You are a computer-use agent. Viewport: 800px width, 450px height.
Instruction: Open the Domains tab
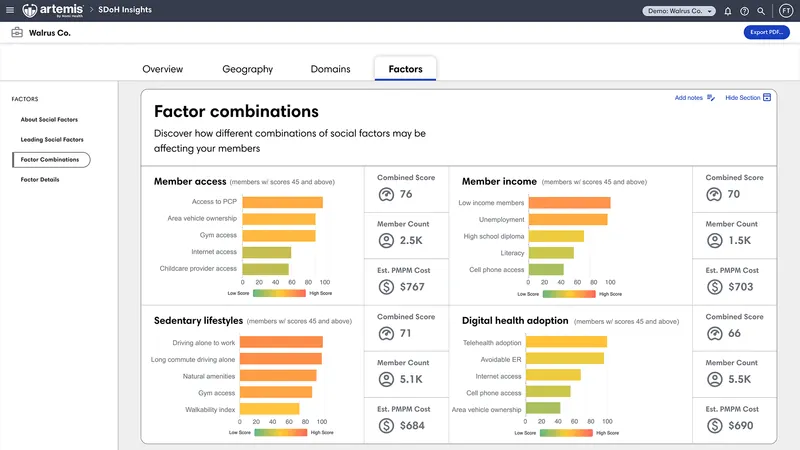(331, 69)
